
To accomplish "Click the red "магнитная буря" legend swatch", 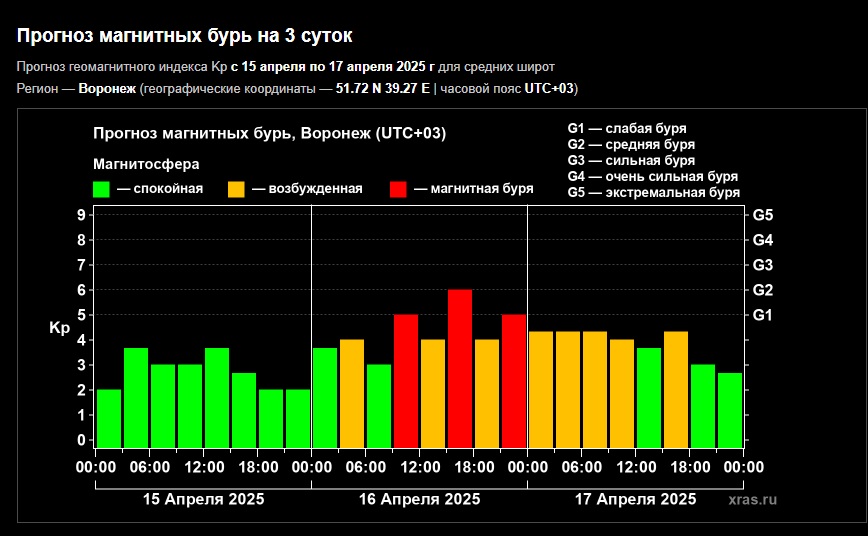I will click(x=399, y=189).
